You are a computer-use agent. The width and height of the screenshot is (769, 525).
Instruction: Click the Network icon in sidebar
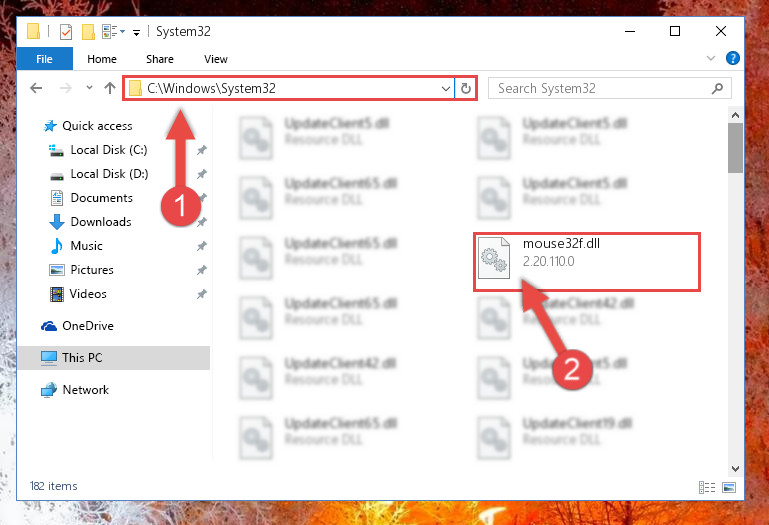(49, 390)
